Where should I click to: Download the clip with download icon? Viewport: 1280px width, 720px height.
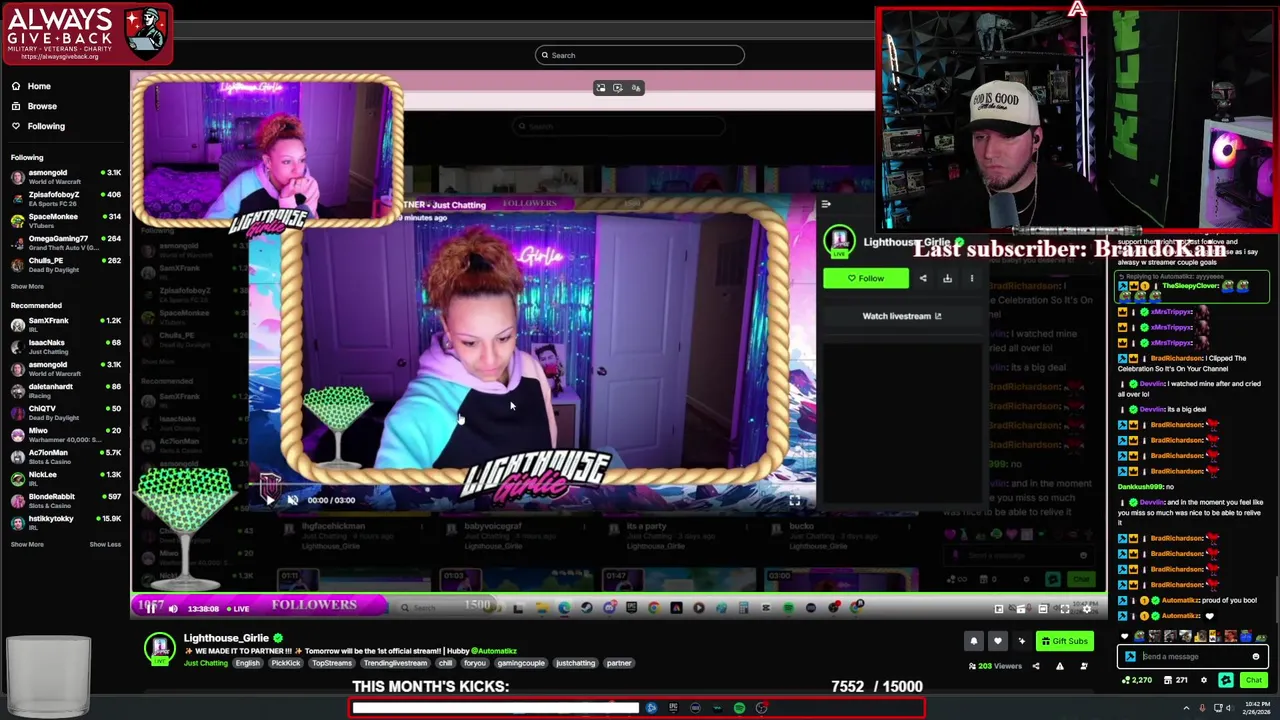coord(947,279)
